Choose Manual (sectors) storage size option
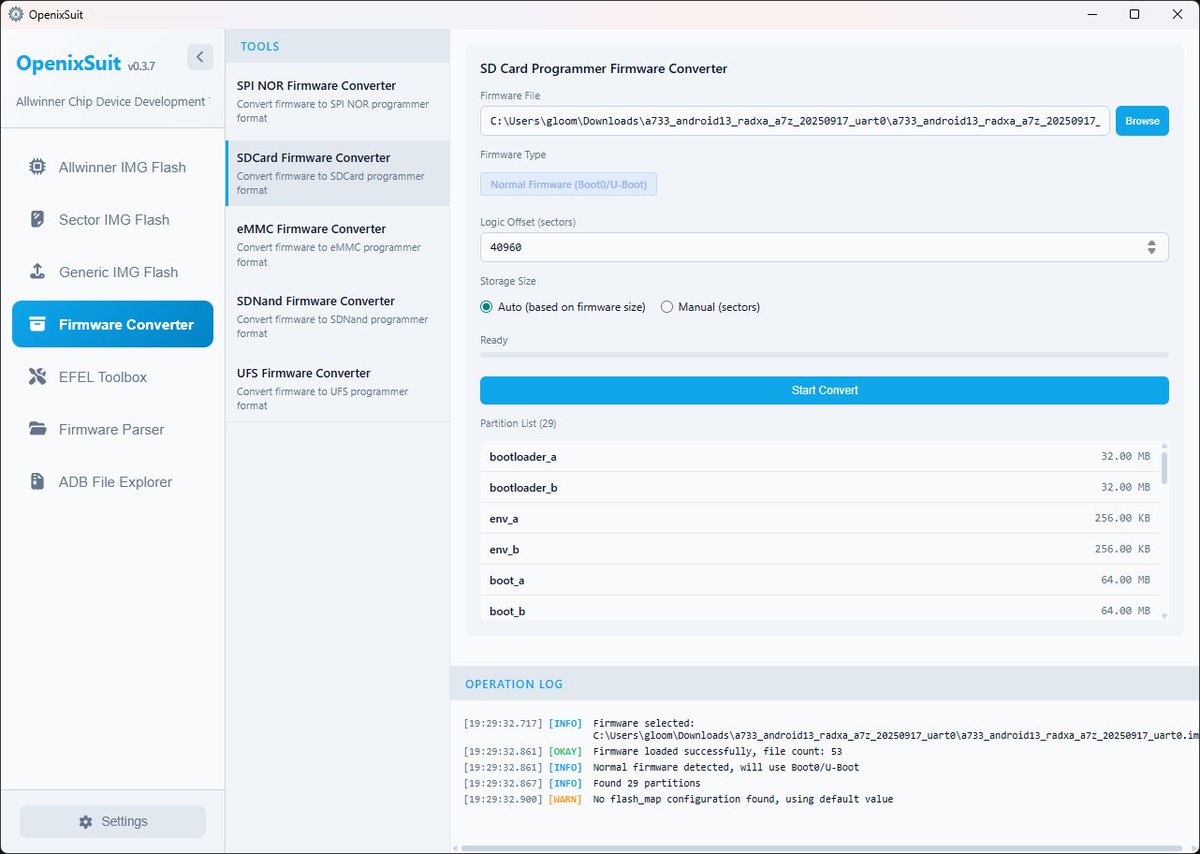The image size is (1200, 854). [710, 307]
